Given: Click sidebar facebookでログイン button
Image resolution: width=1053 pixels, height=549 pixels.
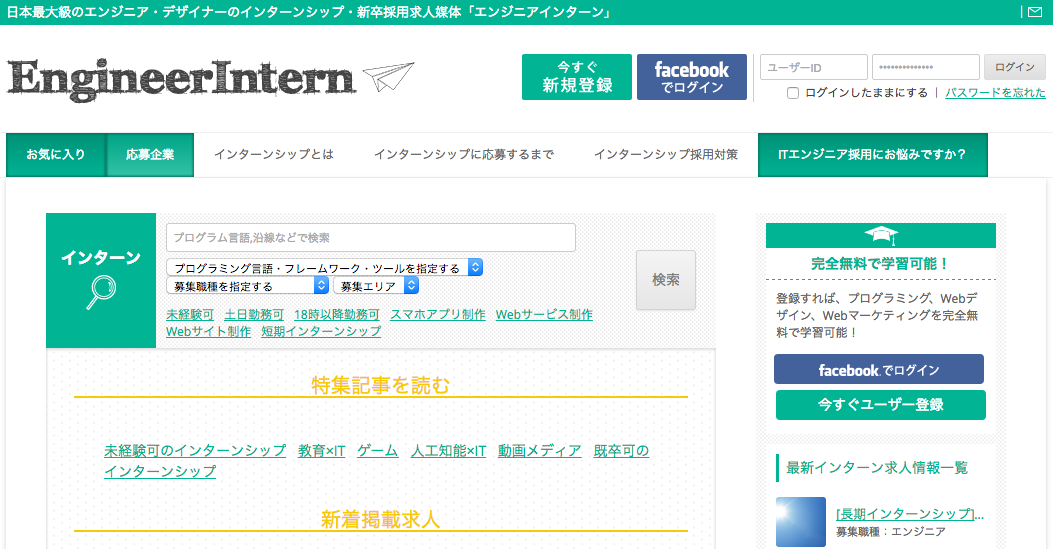Looking at the screenshot, I should [878, 369].
